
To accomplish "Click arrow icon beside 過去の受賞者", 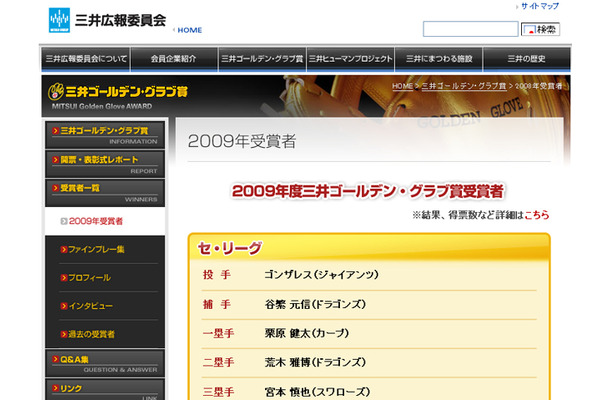I will point(64,334).
